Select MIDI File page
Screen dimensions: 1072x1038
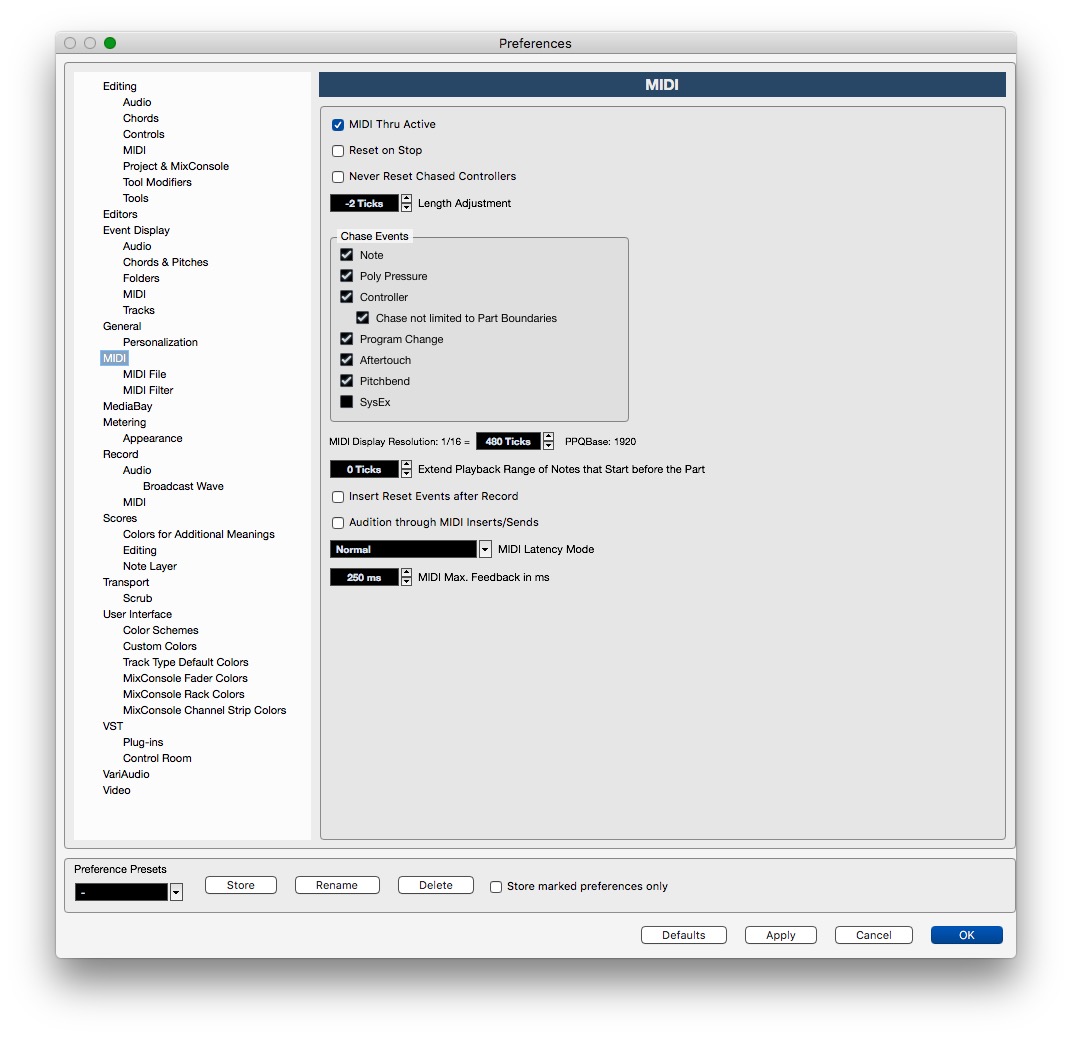pos(144,374)
